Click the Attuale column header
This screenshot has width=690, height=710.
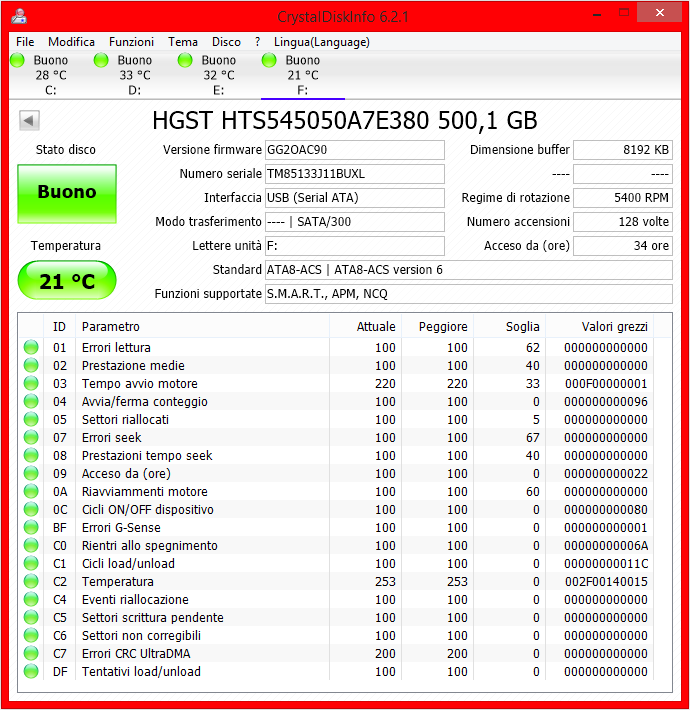[x=365, y=326]
